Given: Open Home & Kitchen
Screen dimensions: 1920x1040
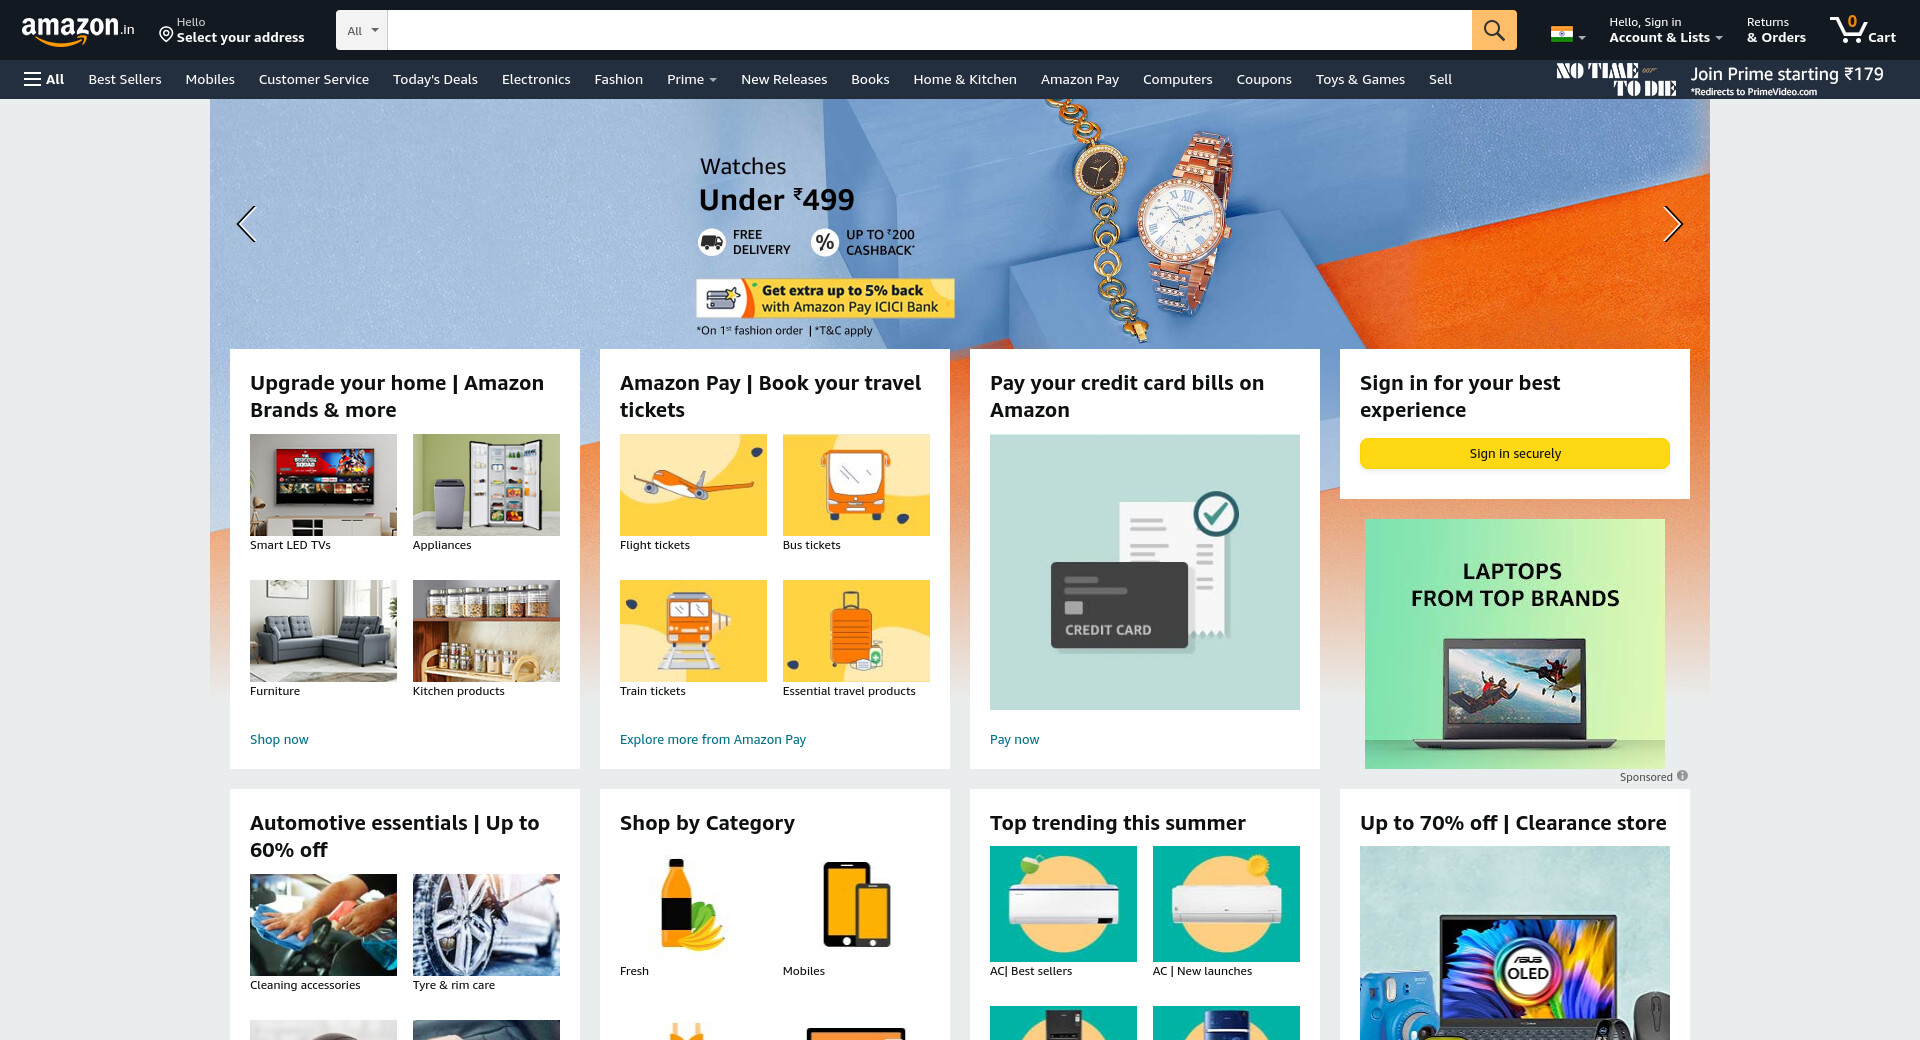Looking at the screenshot, I should (x=965, y=79).
